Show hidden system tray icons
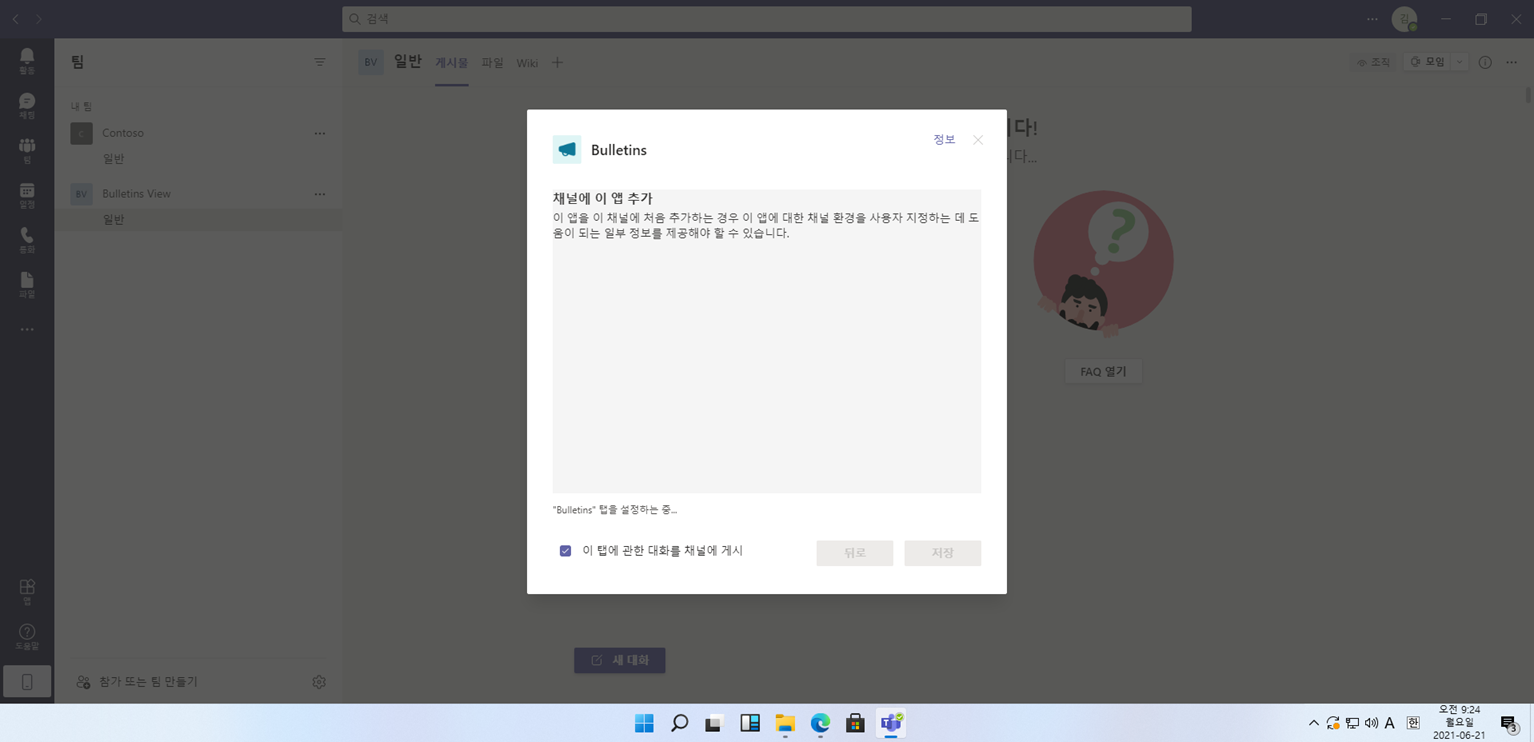 (x=1314, y=723)
